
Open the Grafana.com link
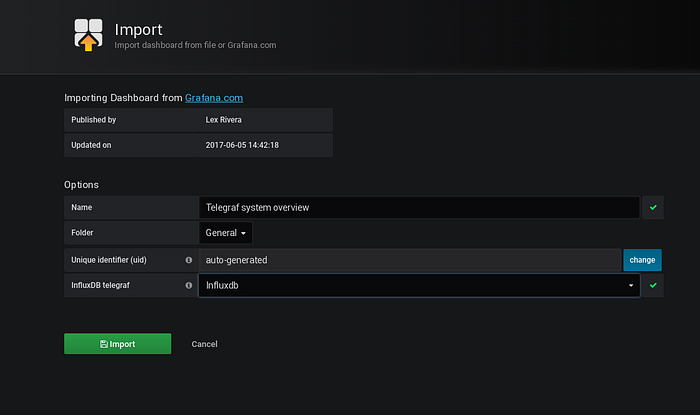click(214, 98)
